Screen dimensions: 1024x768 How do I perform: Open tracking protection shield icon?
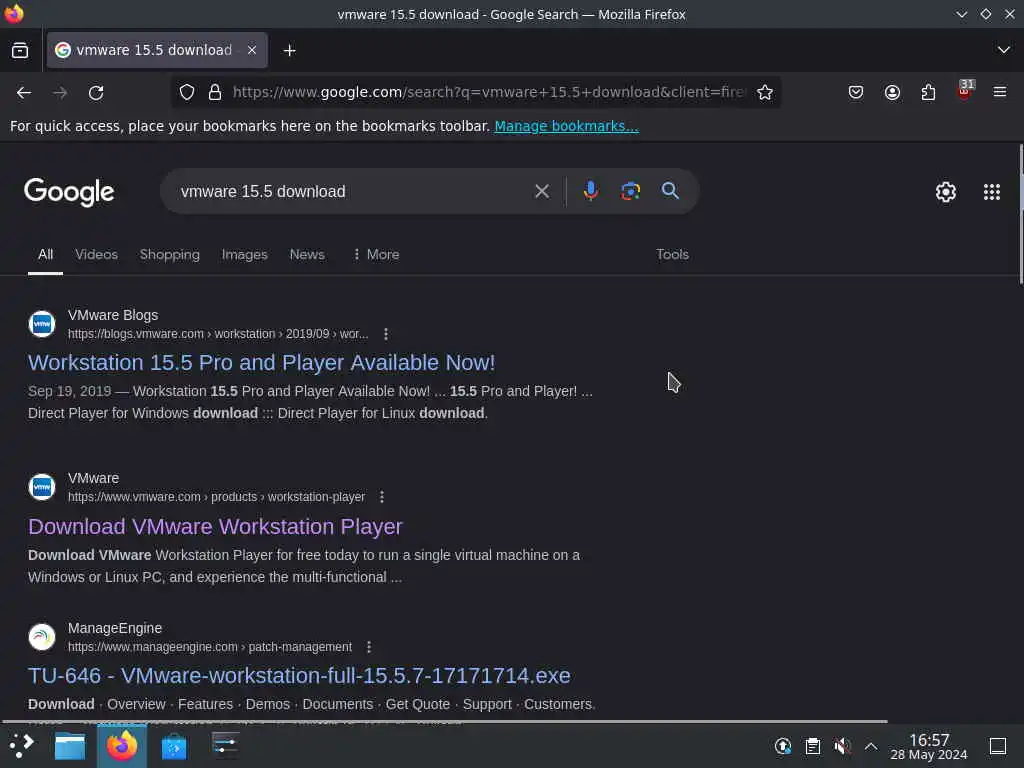(x=187, y=92)
